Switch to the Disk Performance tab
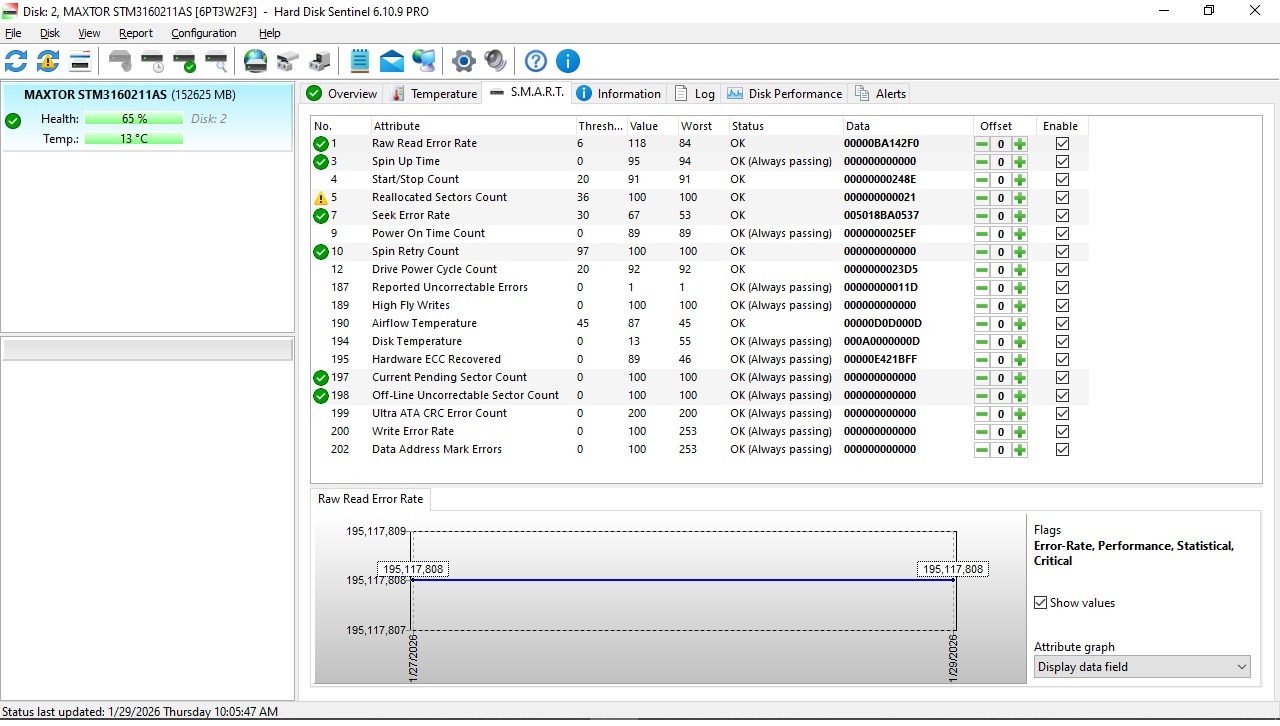 click(785, 94)
